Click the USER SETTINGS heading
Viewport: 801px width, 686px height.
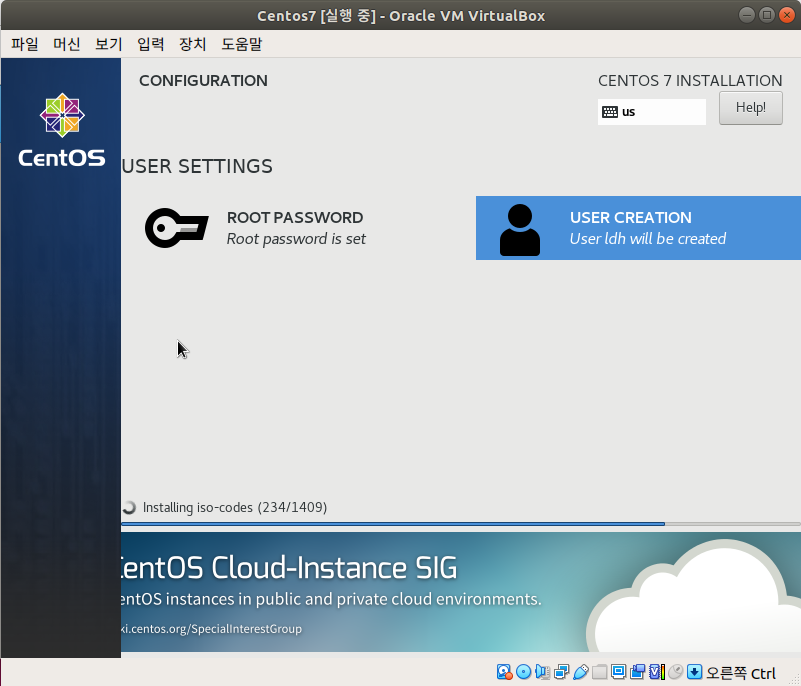pos(197,167)
